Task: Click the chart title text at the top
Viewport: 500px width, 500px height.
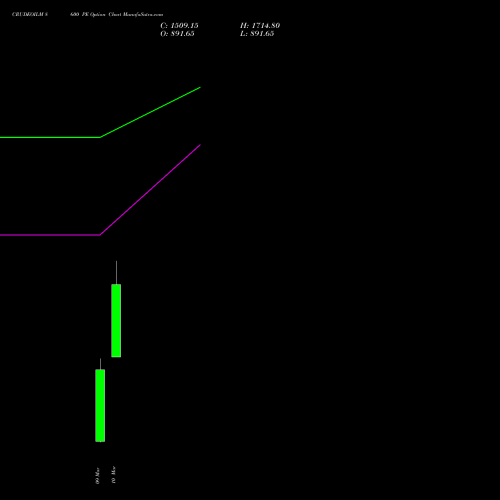Action: [87, 15]
